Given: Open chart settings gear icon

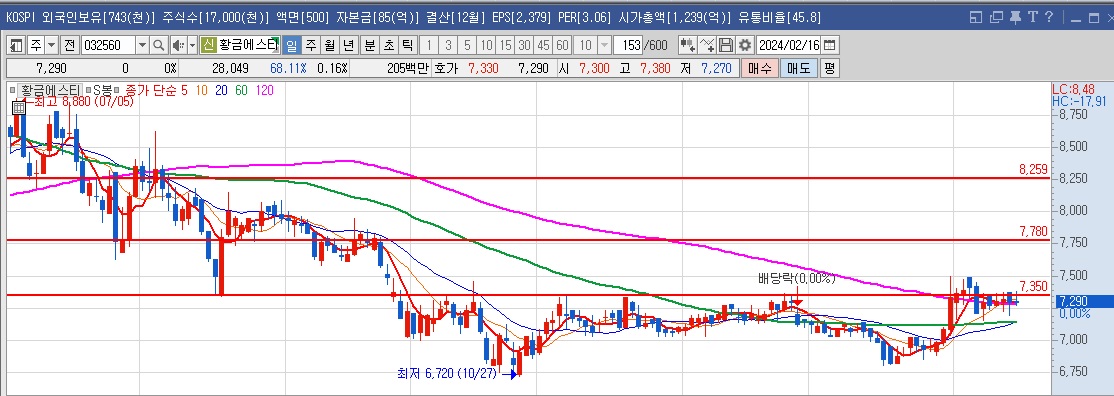Looking at the screenshot, I should coord(745,46).
